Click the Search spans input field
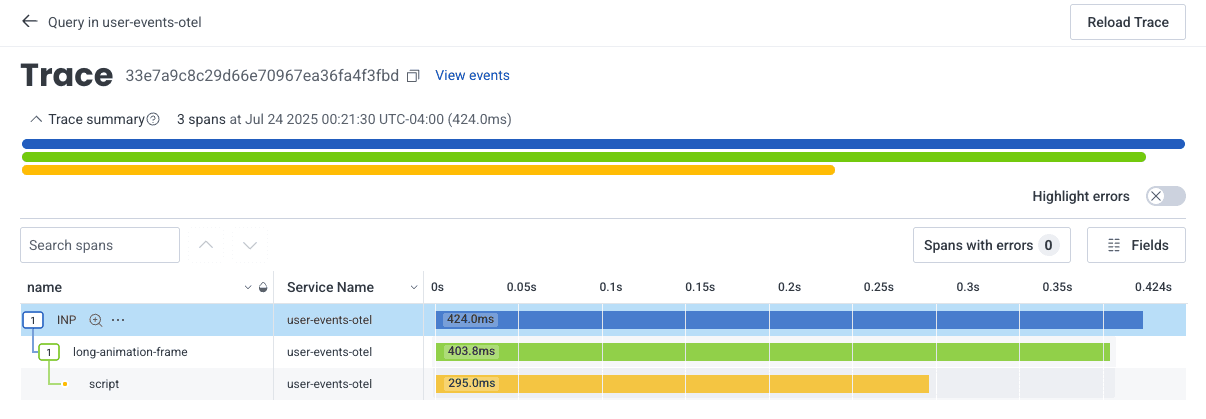This screenshot has height=419, width=1206. tap(99, 245)
